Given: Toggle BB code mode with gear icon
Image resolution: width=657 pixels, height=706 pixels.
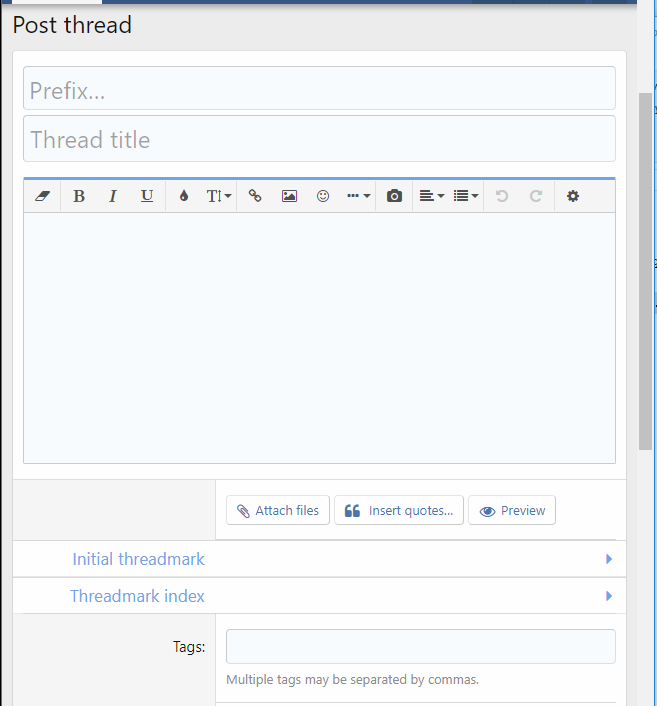Looking at the screenshot, I should (573, 196).
